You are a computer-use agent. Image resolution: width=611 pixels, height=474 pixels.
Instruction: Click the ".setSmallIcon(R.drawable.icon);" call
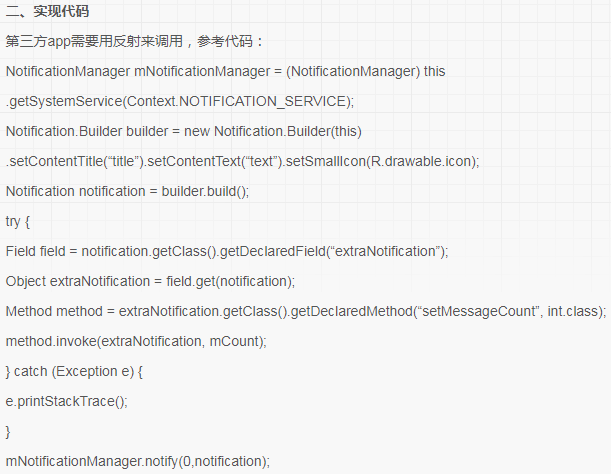click(382, 162)
